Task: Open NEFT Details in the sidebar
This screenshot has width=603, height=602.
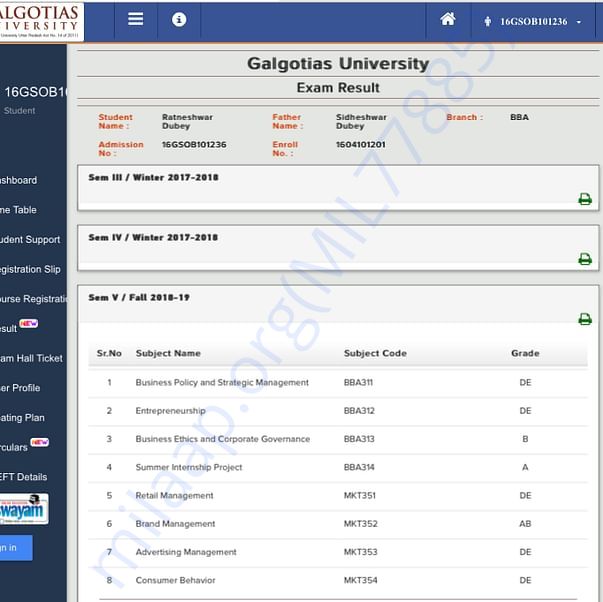Action: point(23,477)
